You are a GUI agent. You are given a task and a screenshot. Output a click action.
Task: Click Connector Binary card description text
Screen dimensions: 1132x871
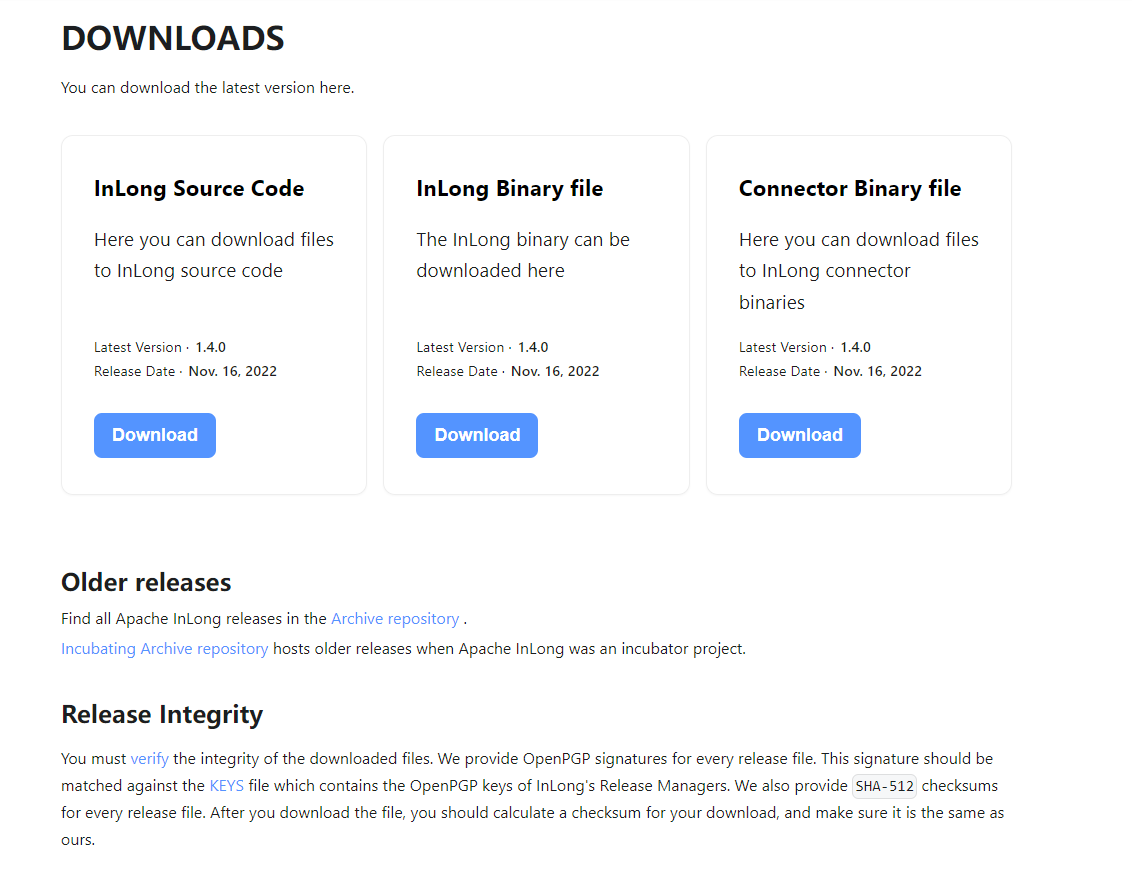[858, 271]
